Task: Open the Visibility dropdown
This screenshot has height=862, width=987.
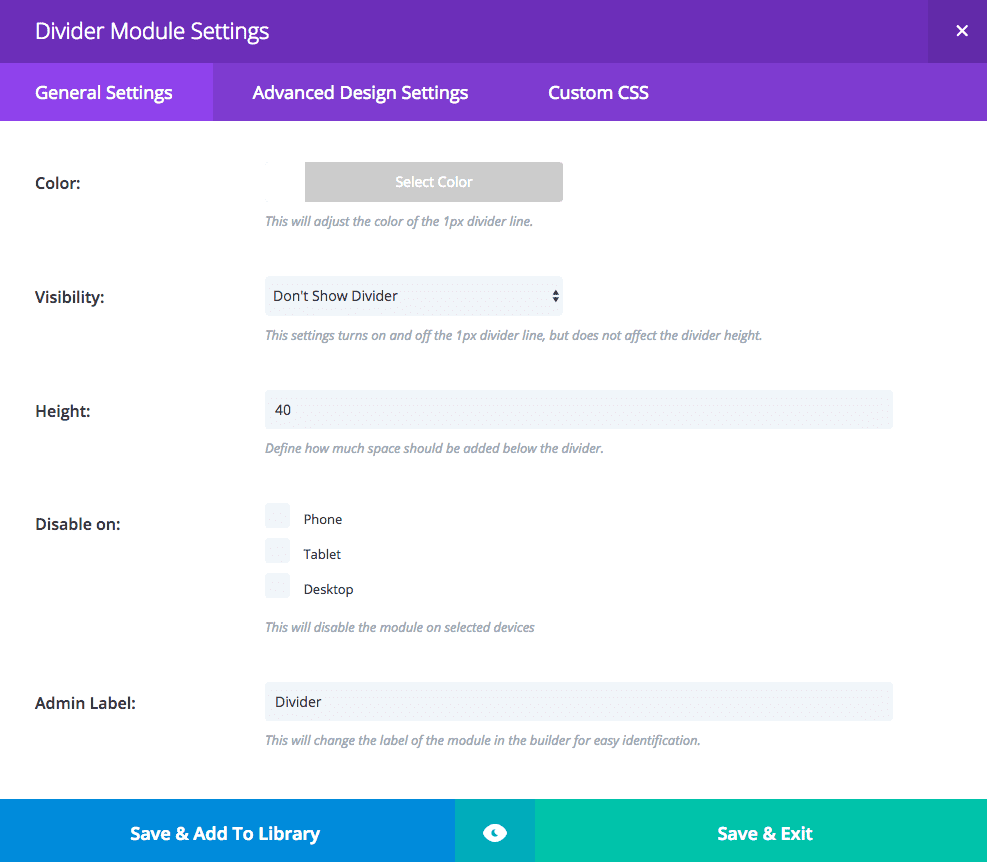Action: pyautogui.click(x=412, y=296)
